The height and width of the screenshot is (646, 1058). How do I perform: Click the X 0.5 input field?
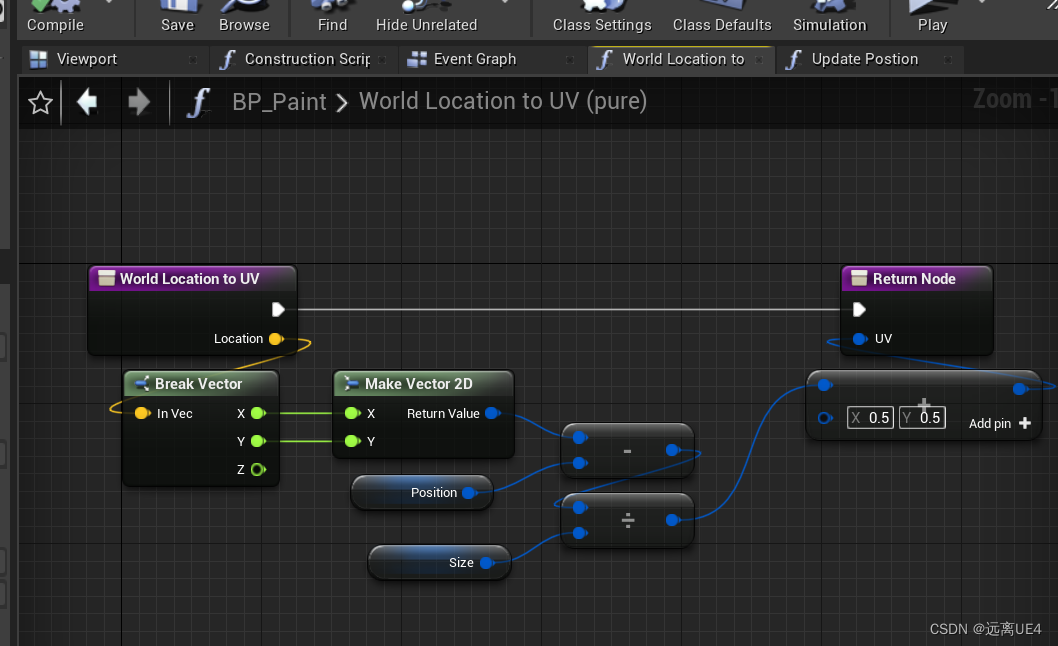869,417
